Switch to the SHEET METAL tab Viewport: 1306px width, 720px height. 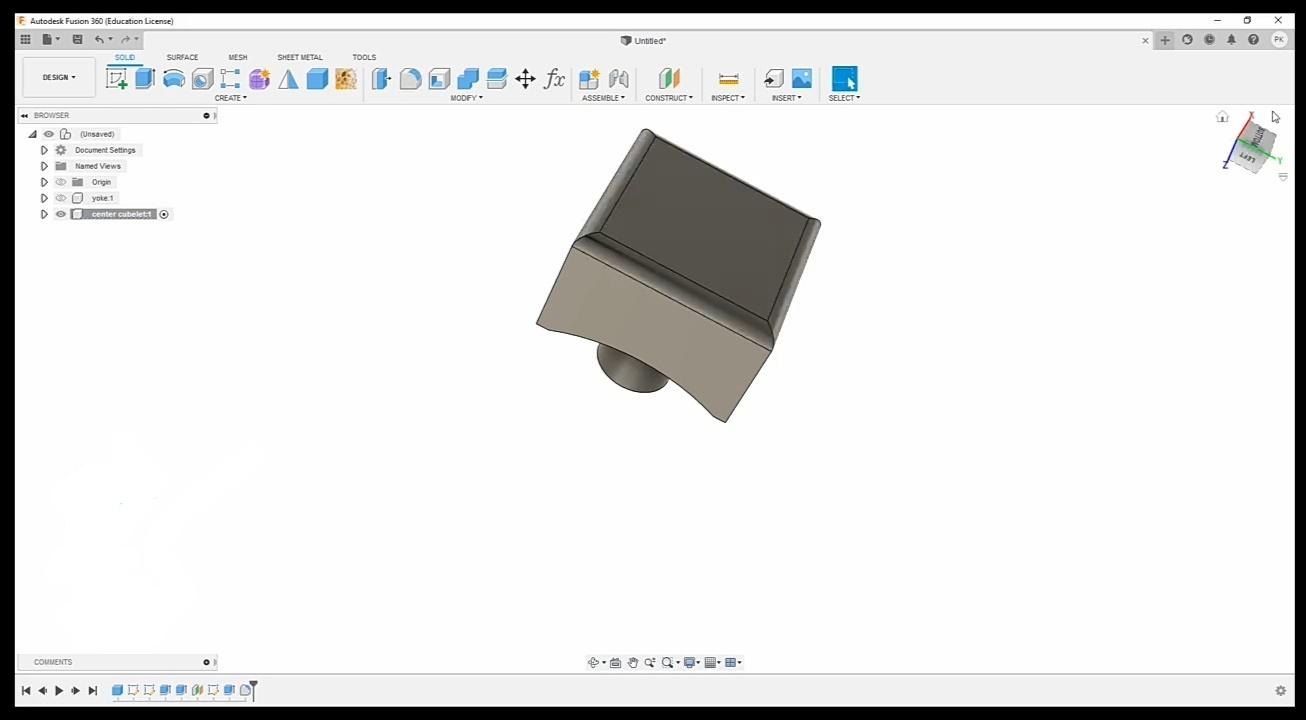tap(300, 57)
